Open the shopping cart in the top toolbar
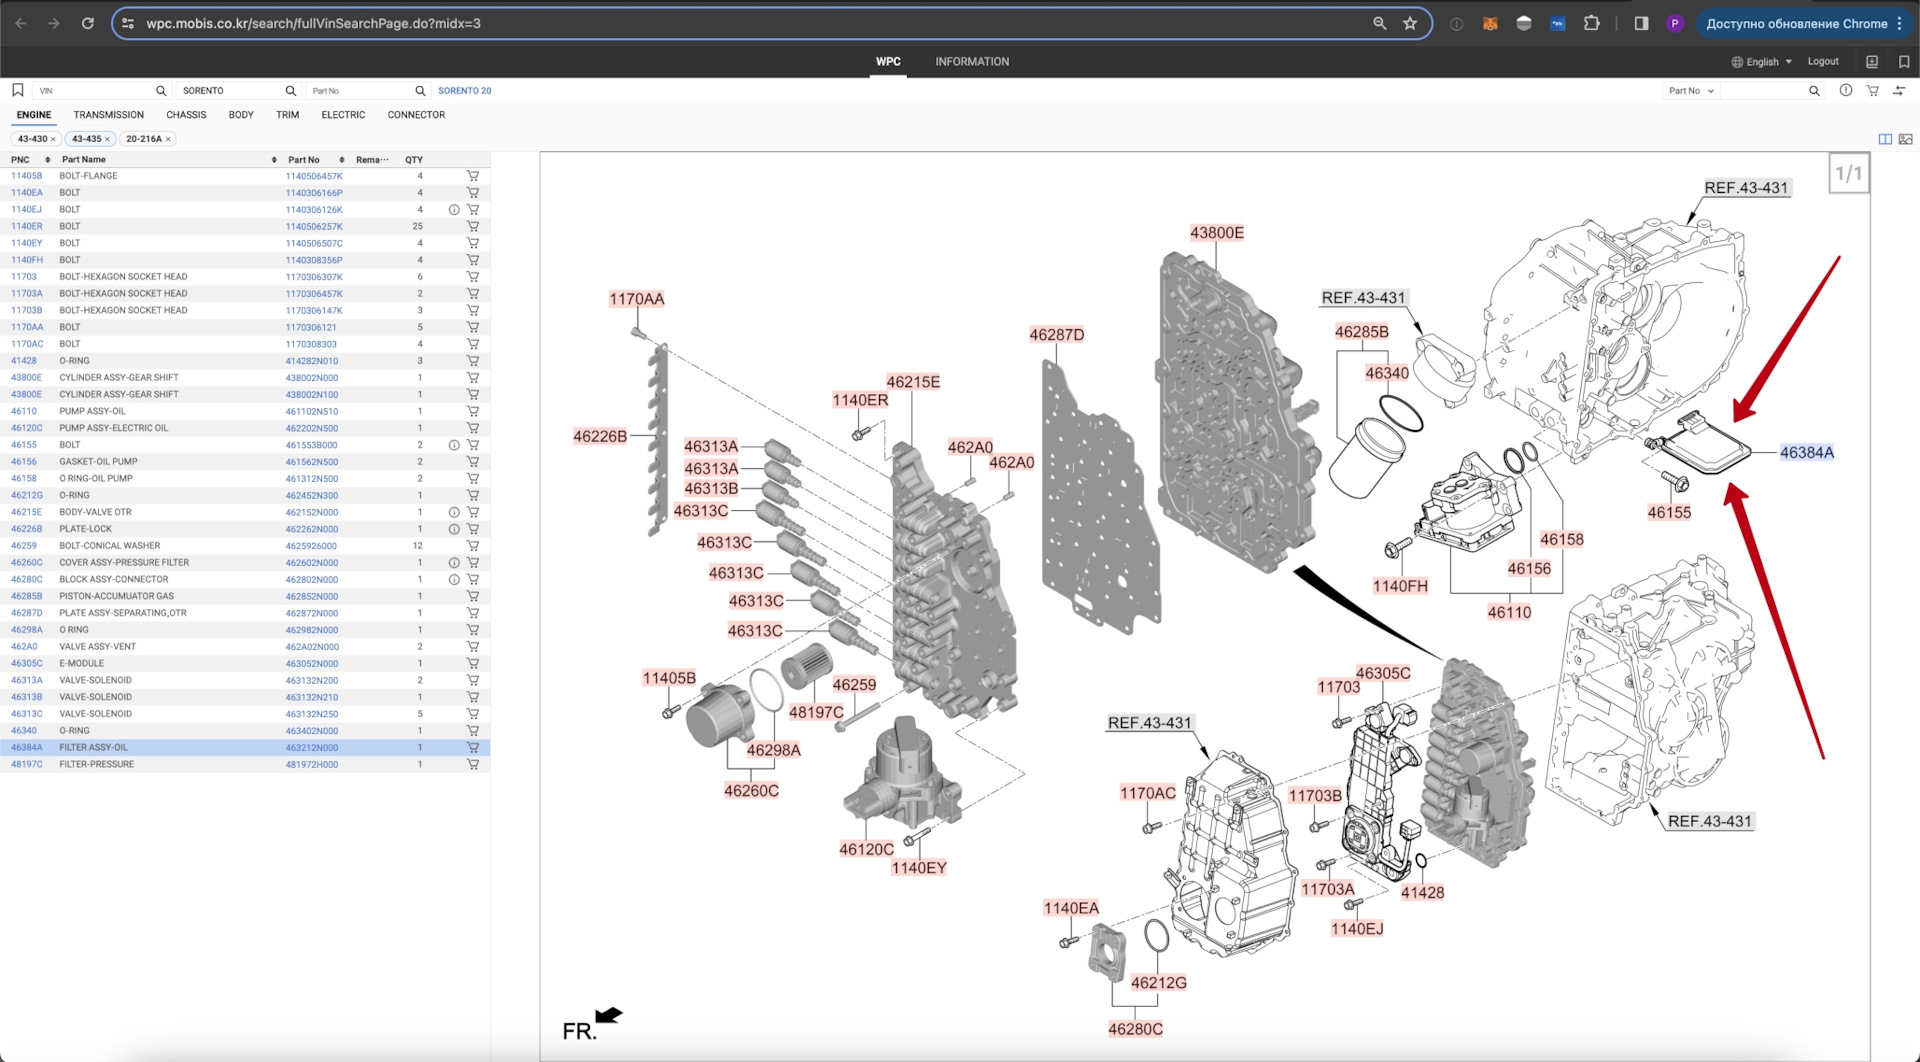The image size is (1920, 1062). [1872, 91]
